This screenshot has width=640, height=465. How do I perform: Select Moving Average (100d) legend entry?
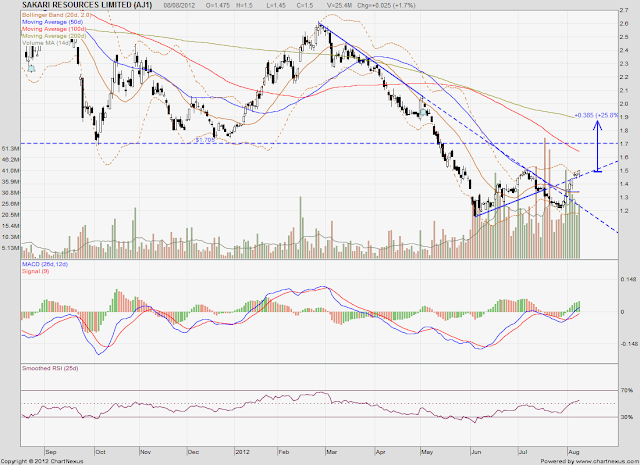point(54,29)
